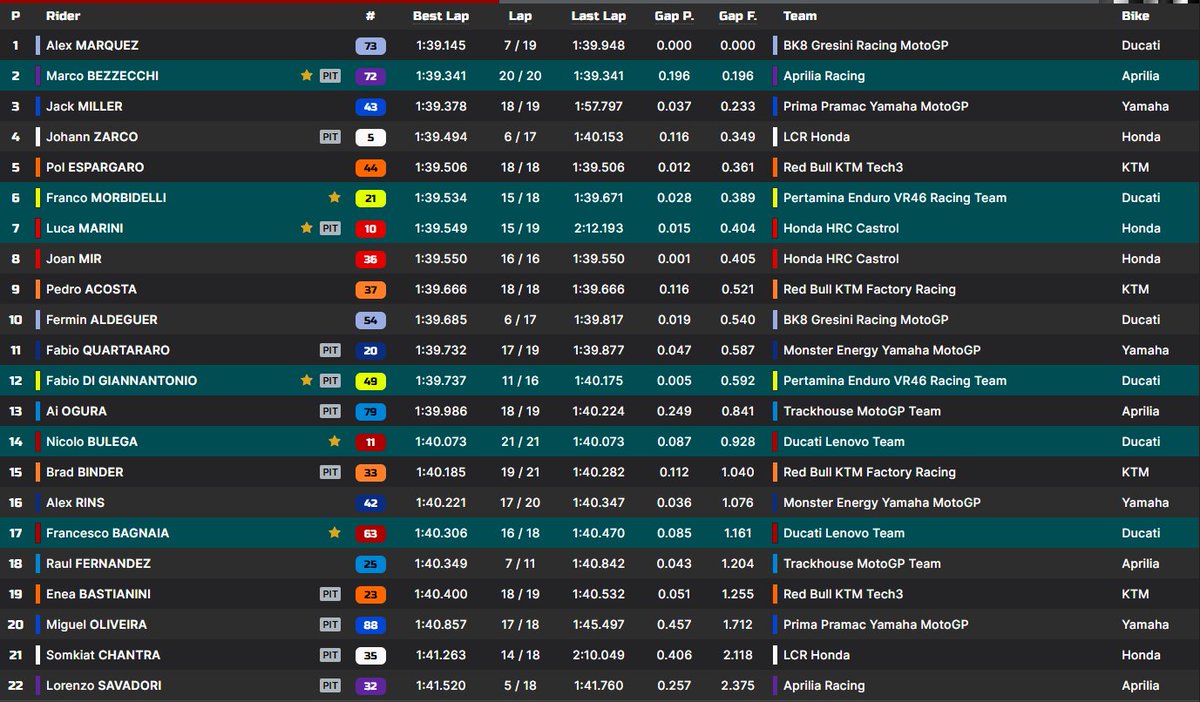Click Red Bull KTM Factory Racing in Acosta's row

[870, 289]
